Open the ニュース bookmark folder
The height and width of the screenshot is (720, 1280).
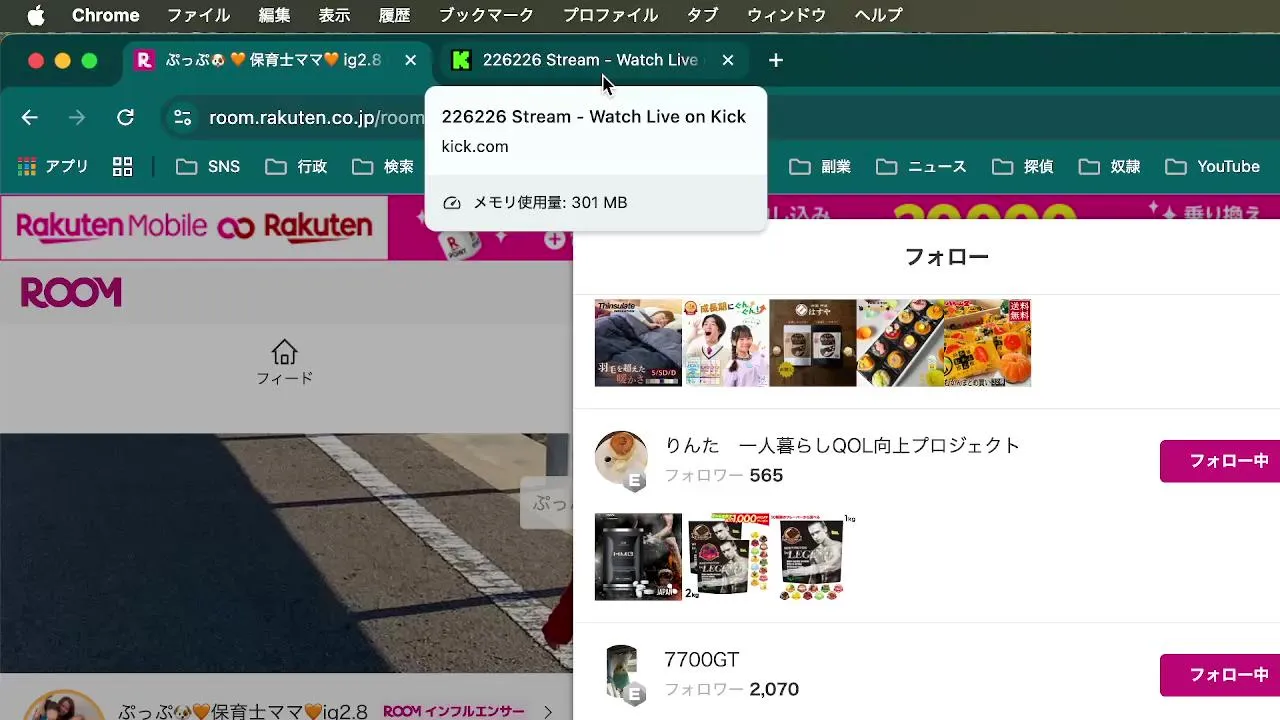(x=921, y=167)
